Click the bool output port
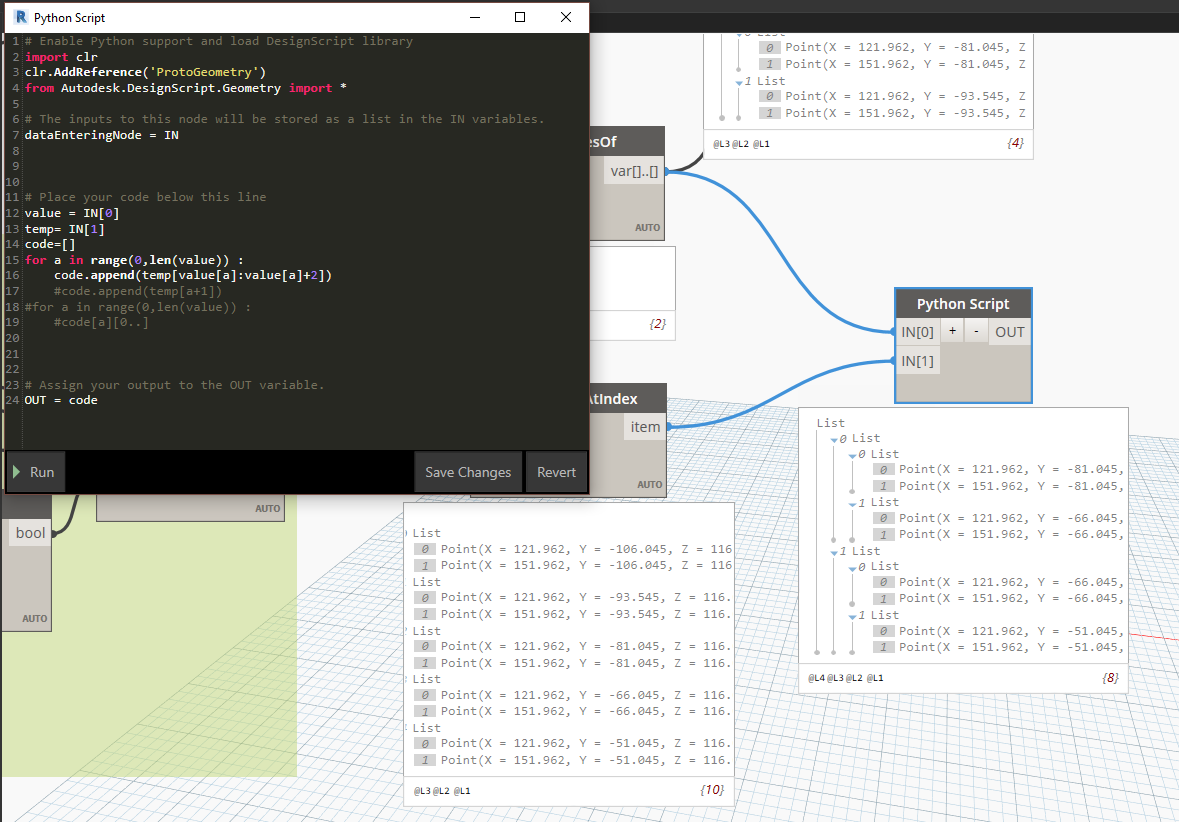The image size is (1179, 822). tap(30, 532)
